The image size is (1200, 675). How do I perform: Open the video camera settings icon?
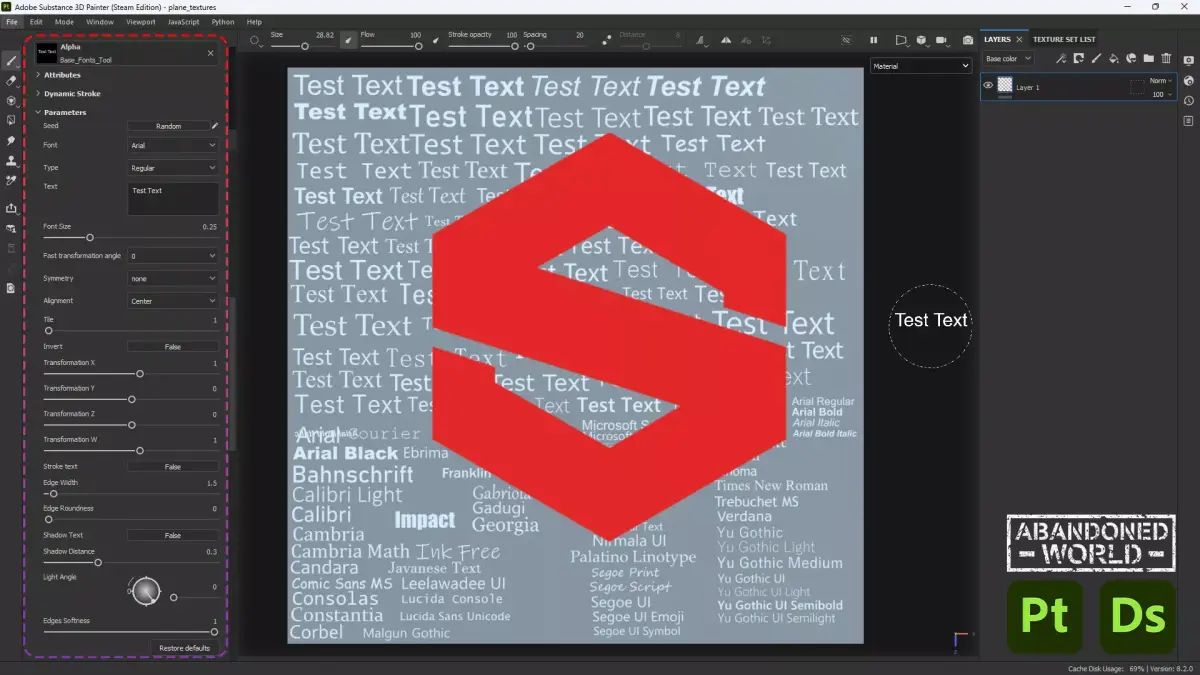pyautogui.click(x=943, y=40)
